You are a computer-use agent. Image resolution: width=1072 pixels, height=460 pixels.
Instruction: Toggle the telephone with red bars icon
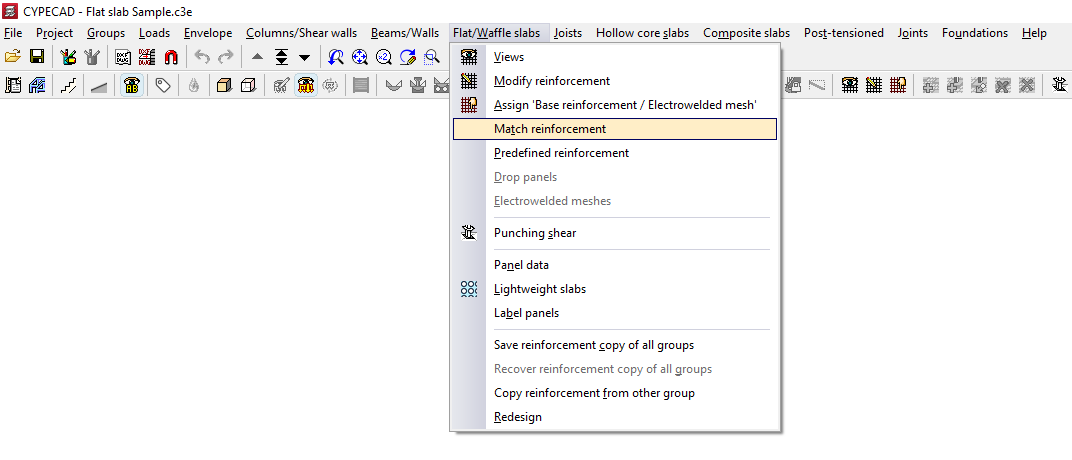tap(306, 85)
